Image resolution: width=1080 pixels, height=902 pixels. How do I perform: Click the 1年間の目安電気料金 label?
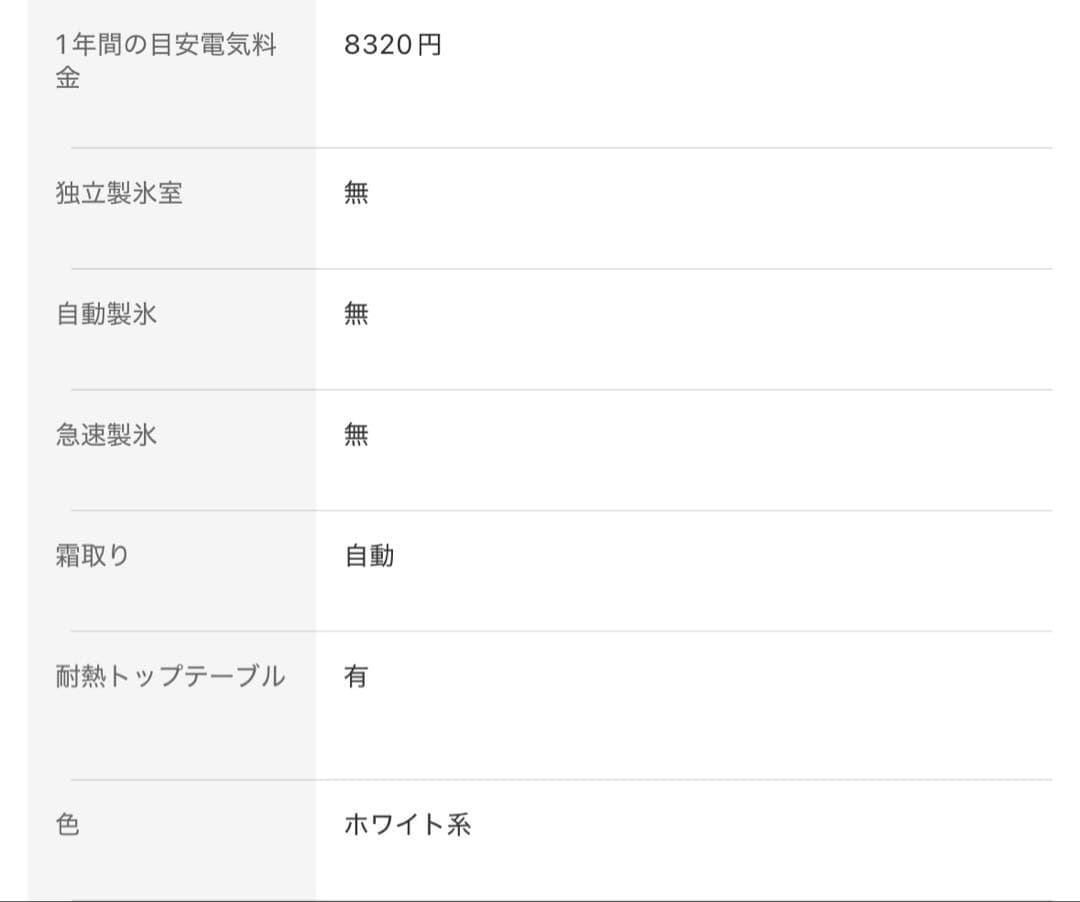(166, 61)
